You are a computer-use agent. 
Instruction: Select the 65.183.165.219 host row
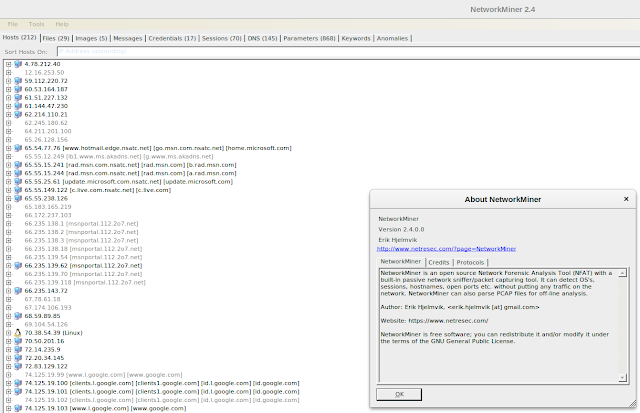point(48,207)
